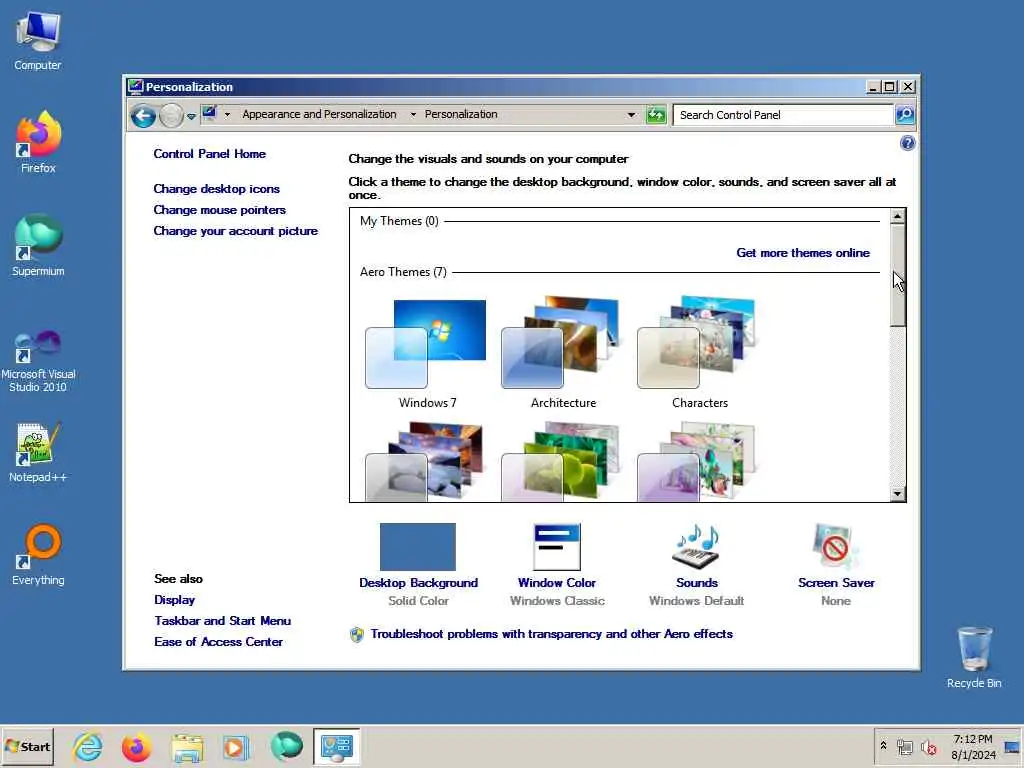The image size is (1024, 768).
Task: Expand the arrow after Appearance and Personalization
Action: pyautogui.click(x=413, y=115)
